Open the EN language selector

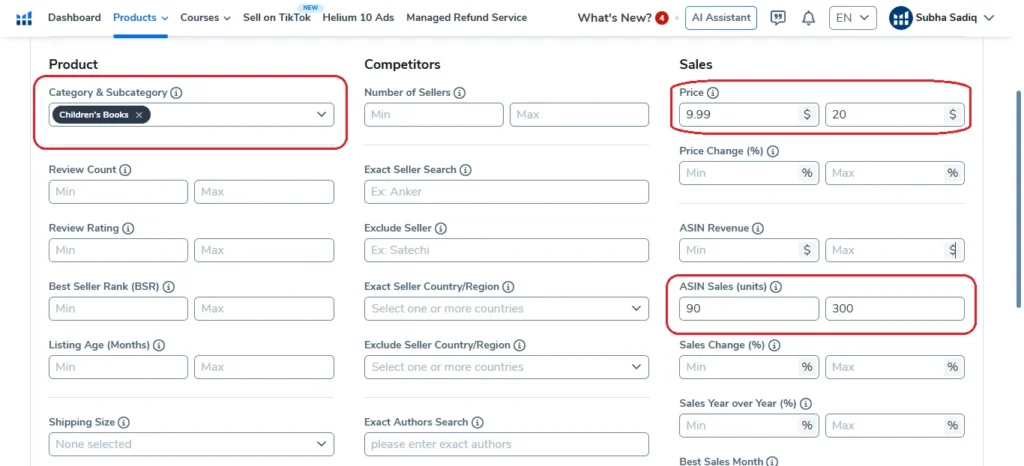[x=852, y=18]
